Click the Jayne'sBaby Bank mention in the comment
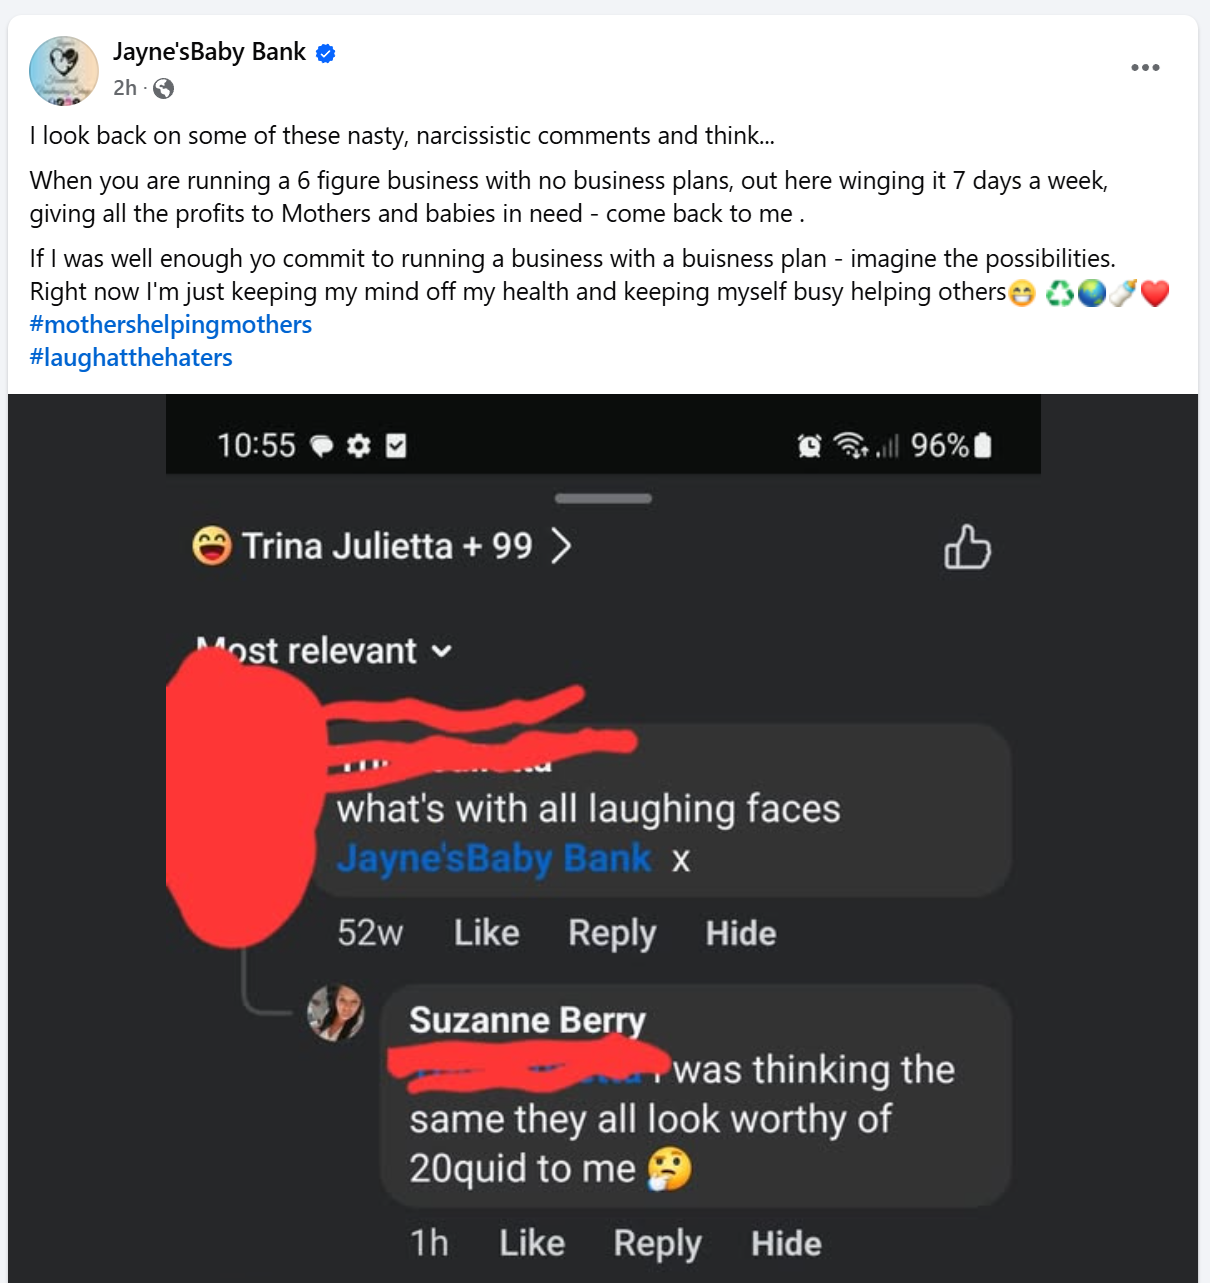 click(x=494, y=859)
